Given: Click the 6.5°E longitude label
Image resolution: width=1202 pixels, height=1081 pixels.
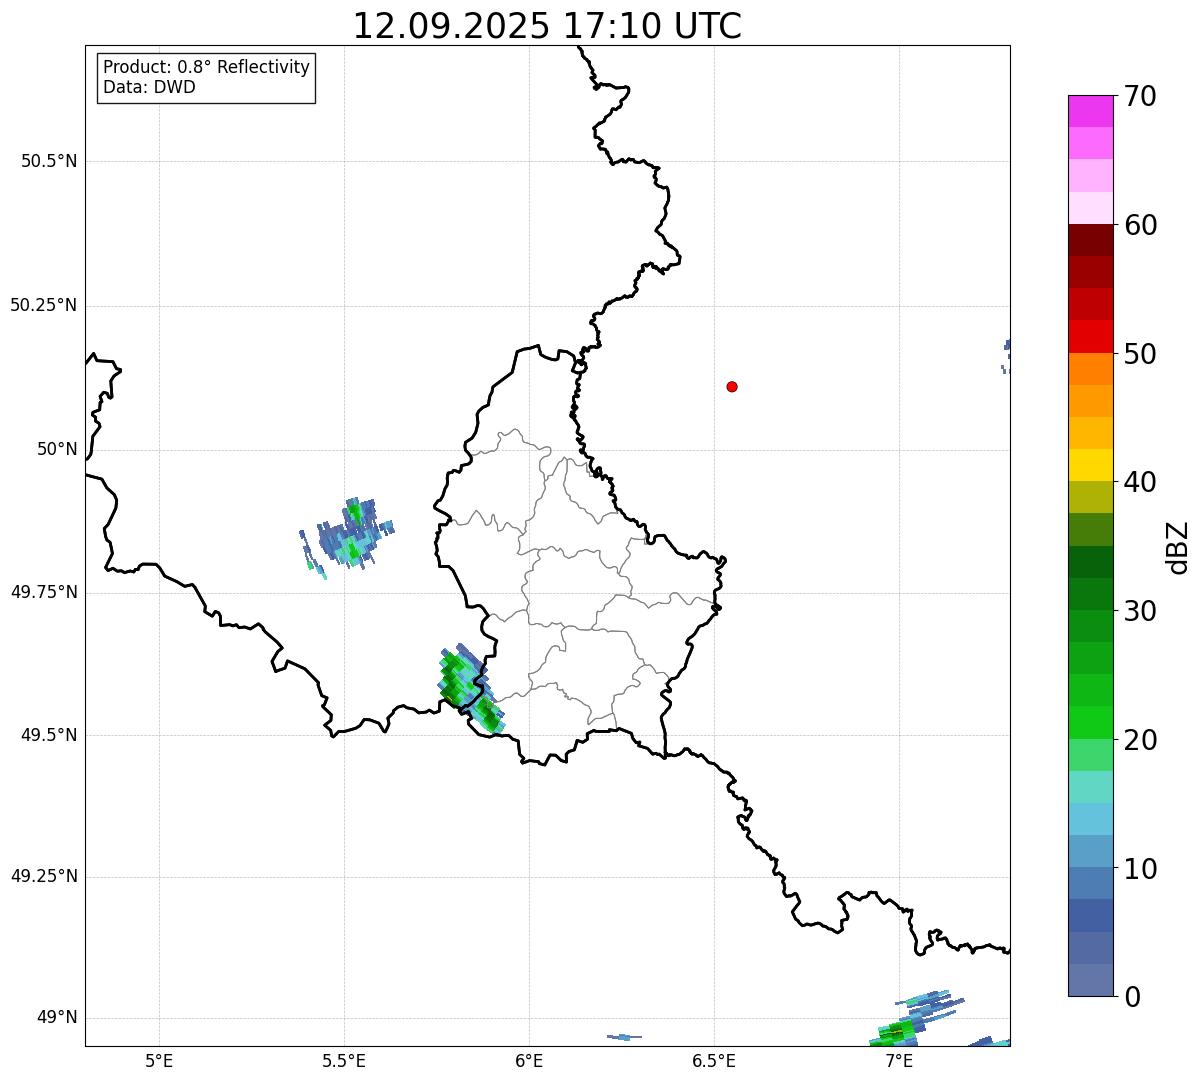Looking at the screenshot, I should [x=714, y=1060].
